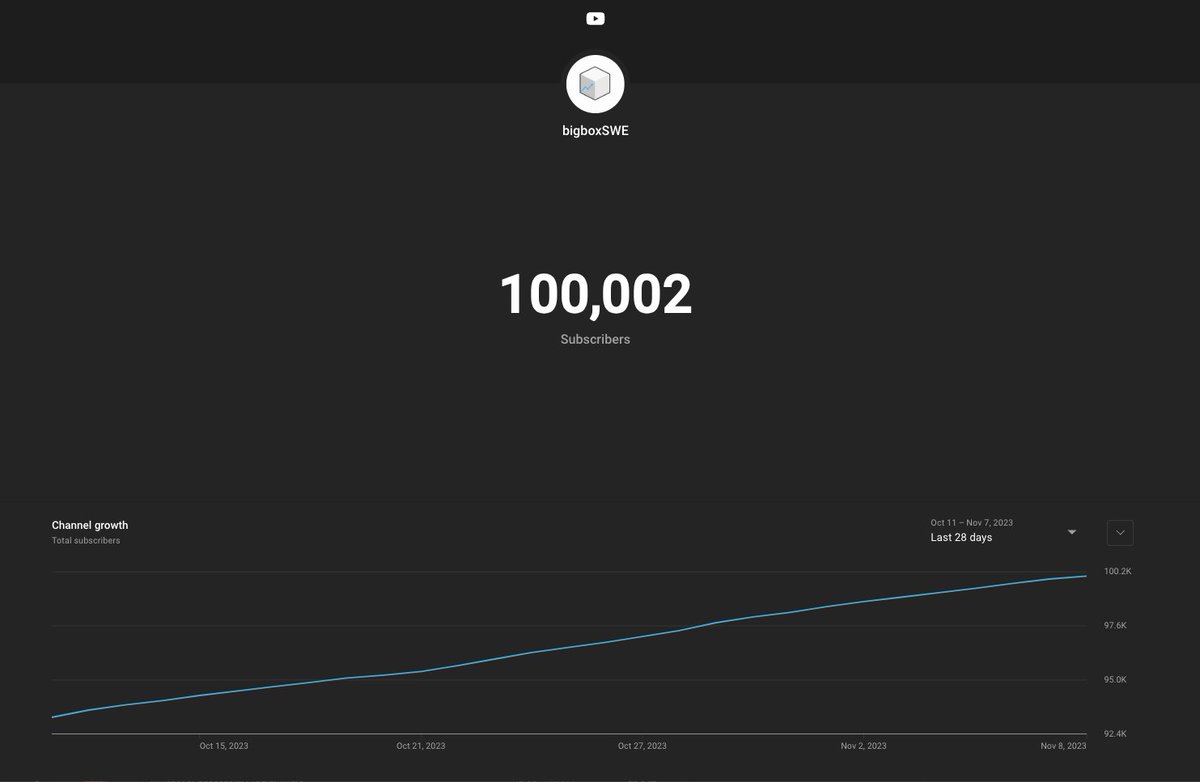Click the Nov 2, 2023 axis date

click(x=863, y=746)
